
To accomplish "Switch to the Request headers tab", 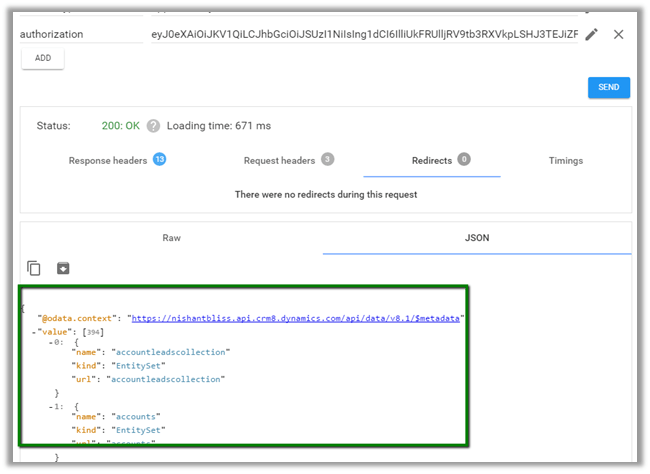I will pyautogui.click(x=279, y=160).
